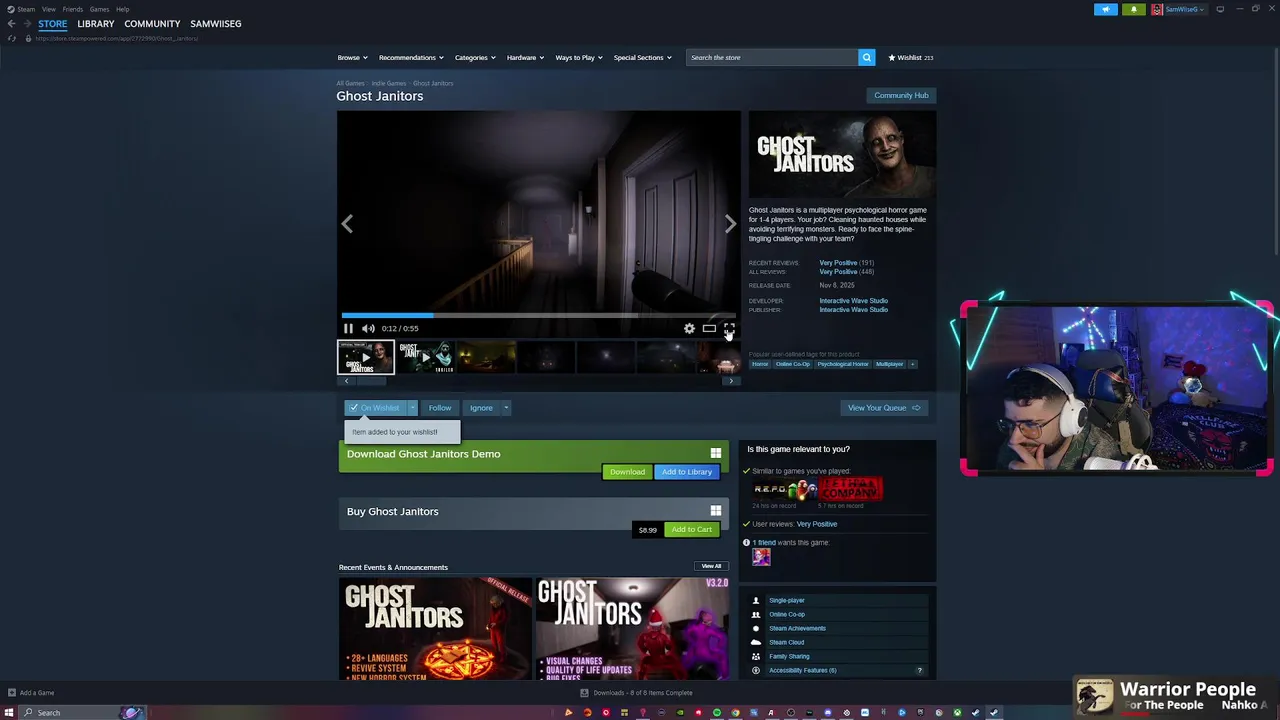Screen dimensions: 1280x720
Task: Reload the store page
Action: tap(12, 38)
